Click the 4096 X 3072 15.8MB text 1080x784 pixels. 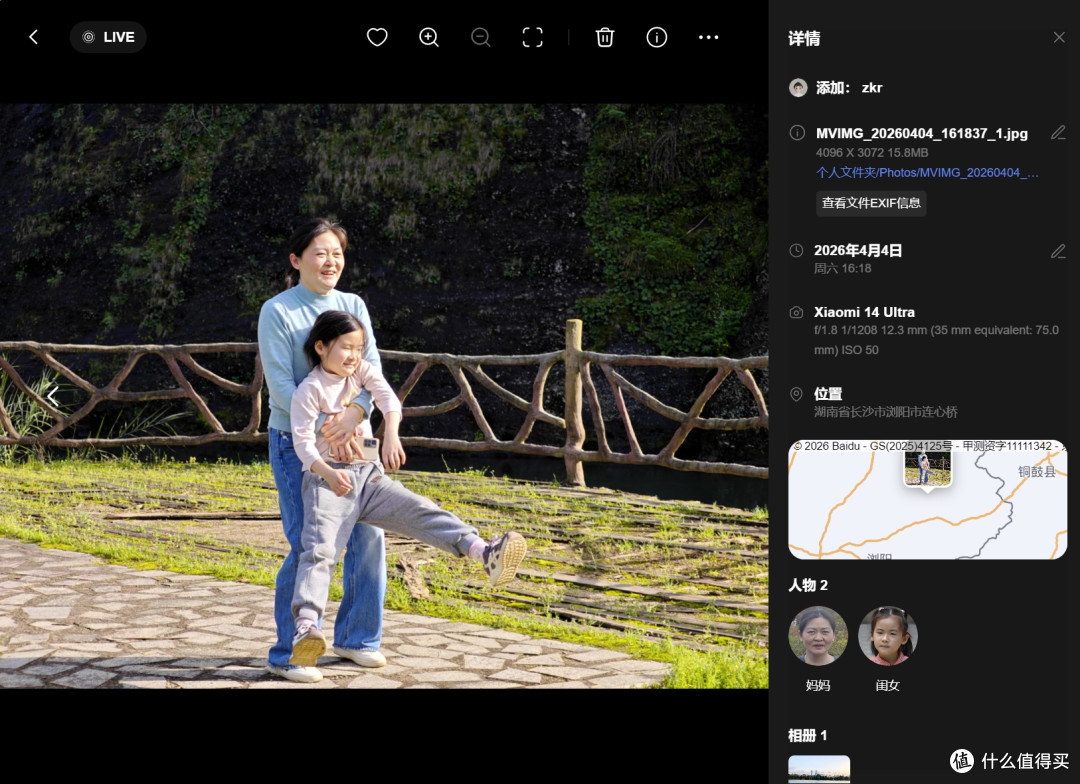coord(871,152)
